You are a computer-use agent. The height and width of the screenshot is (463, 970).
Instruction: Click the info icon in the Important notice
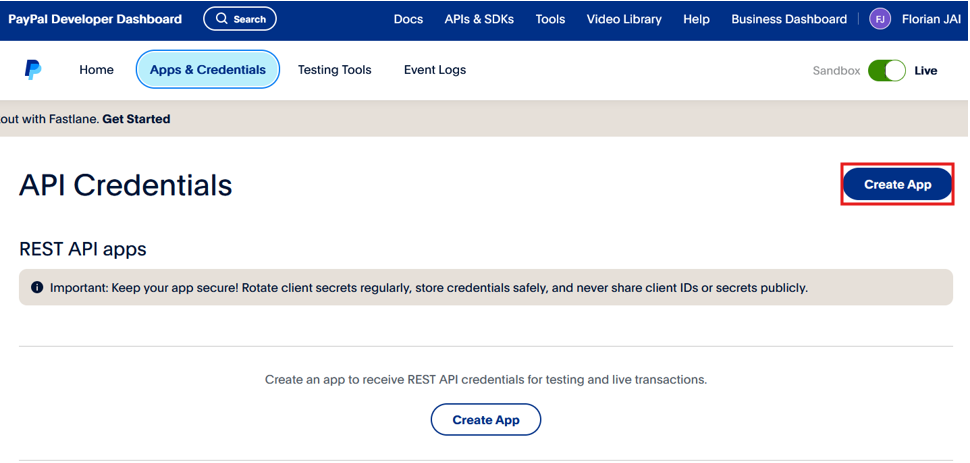[x=37, y=288]
